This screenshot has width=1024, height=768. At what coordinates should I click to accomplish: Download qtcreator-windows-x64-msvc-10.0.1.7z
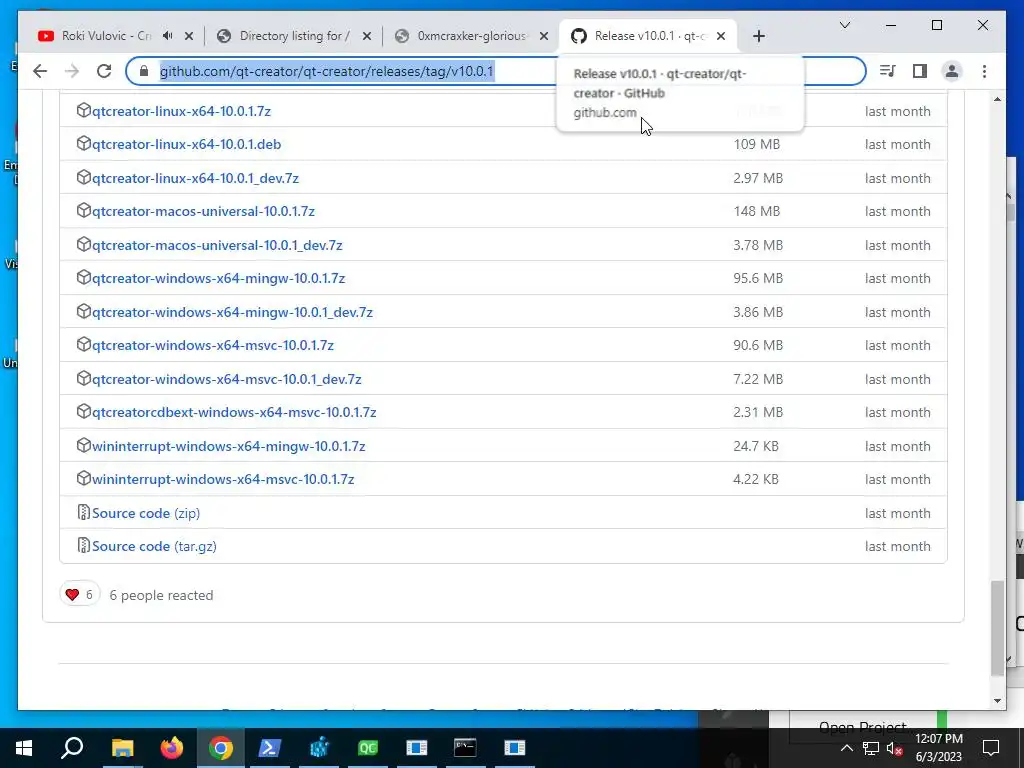(212, 345)
